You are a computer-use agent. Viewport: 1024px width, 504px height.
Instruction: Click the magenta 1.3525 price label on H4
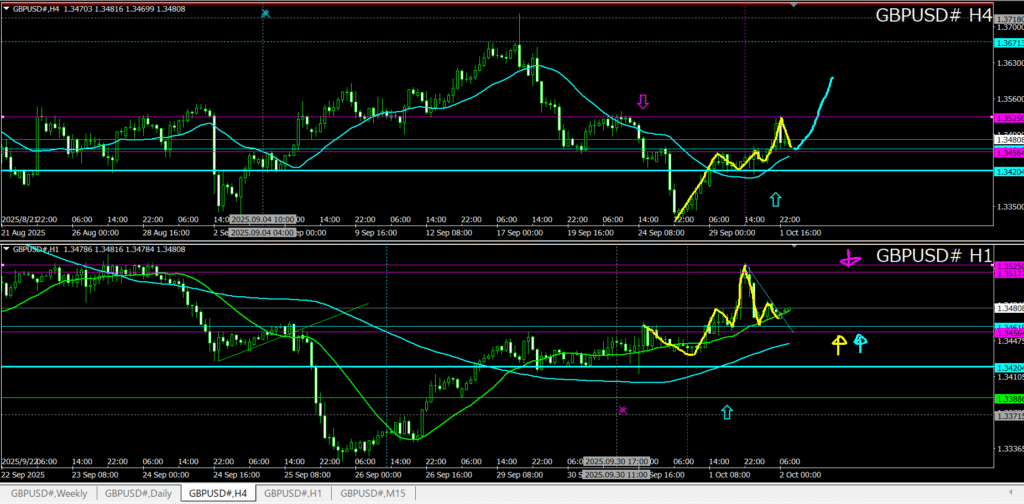(x=1008, y=118)
